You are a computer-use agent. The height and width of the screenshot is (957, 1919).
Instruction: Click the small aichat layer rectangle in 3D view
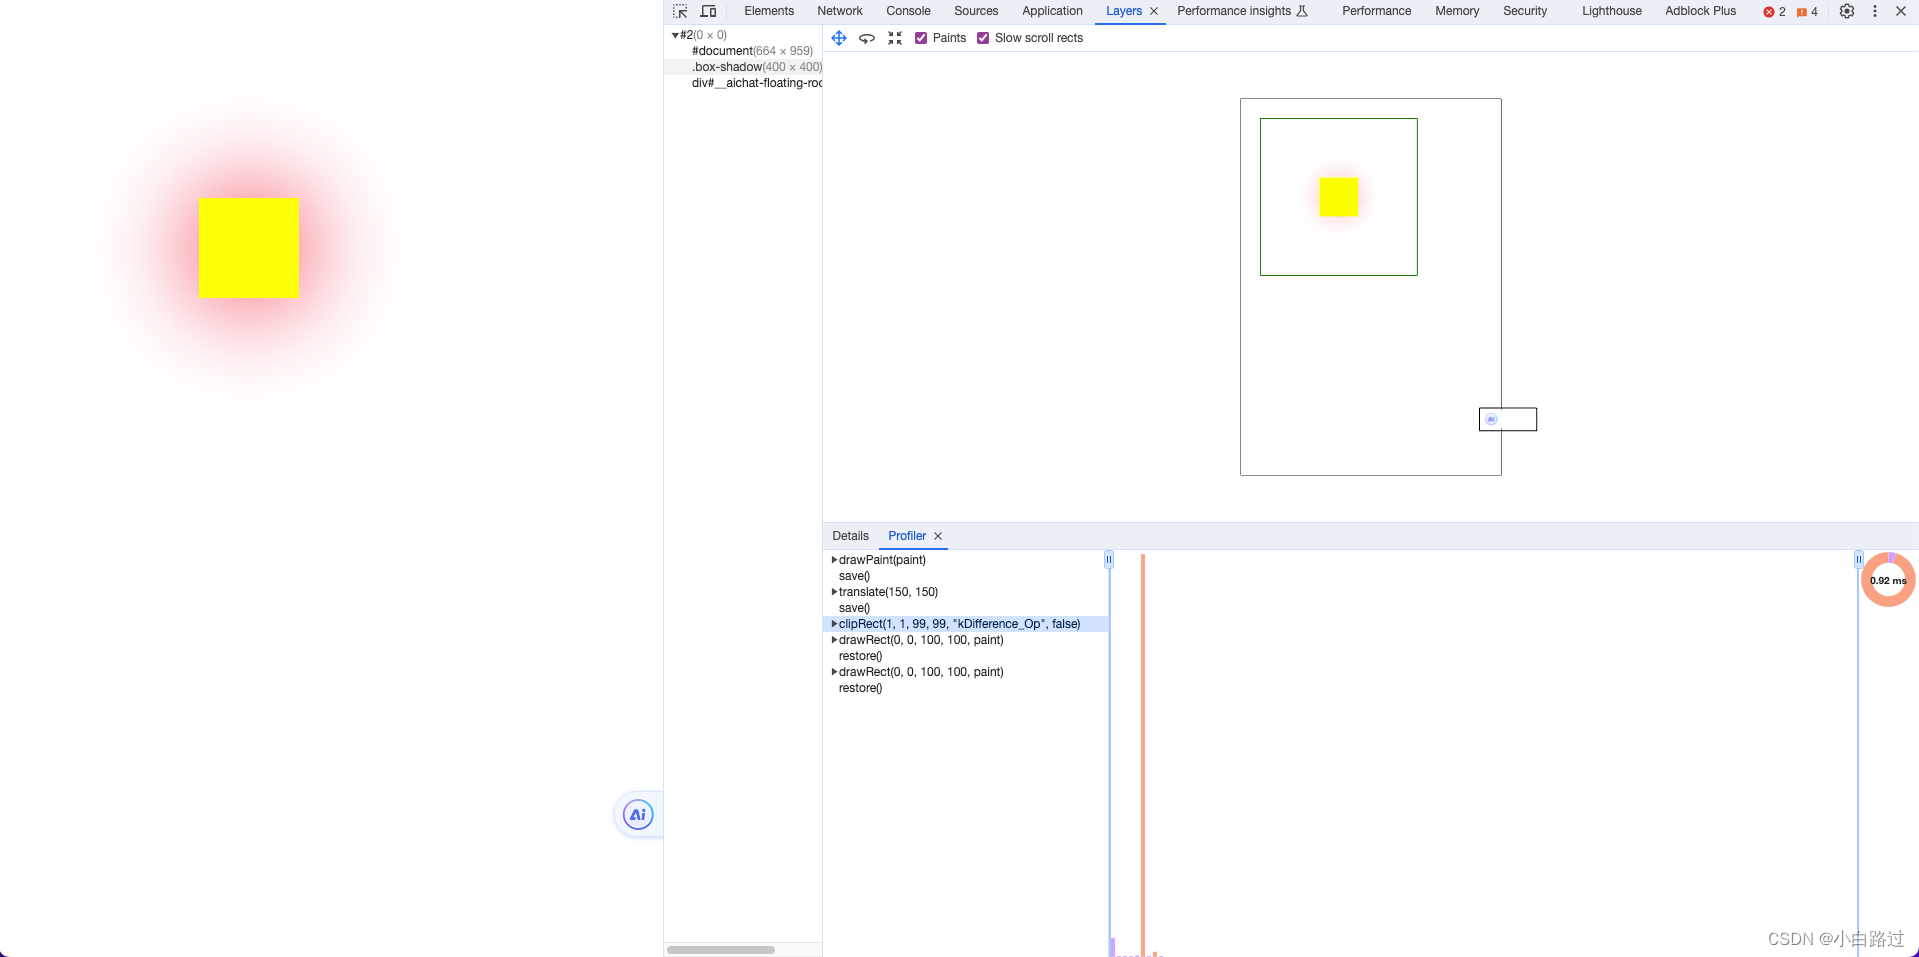pos(1508,419)
